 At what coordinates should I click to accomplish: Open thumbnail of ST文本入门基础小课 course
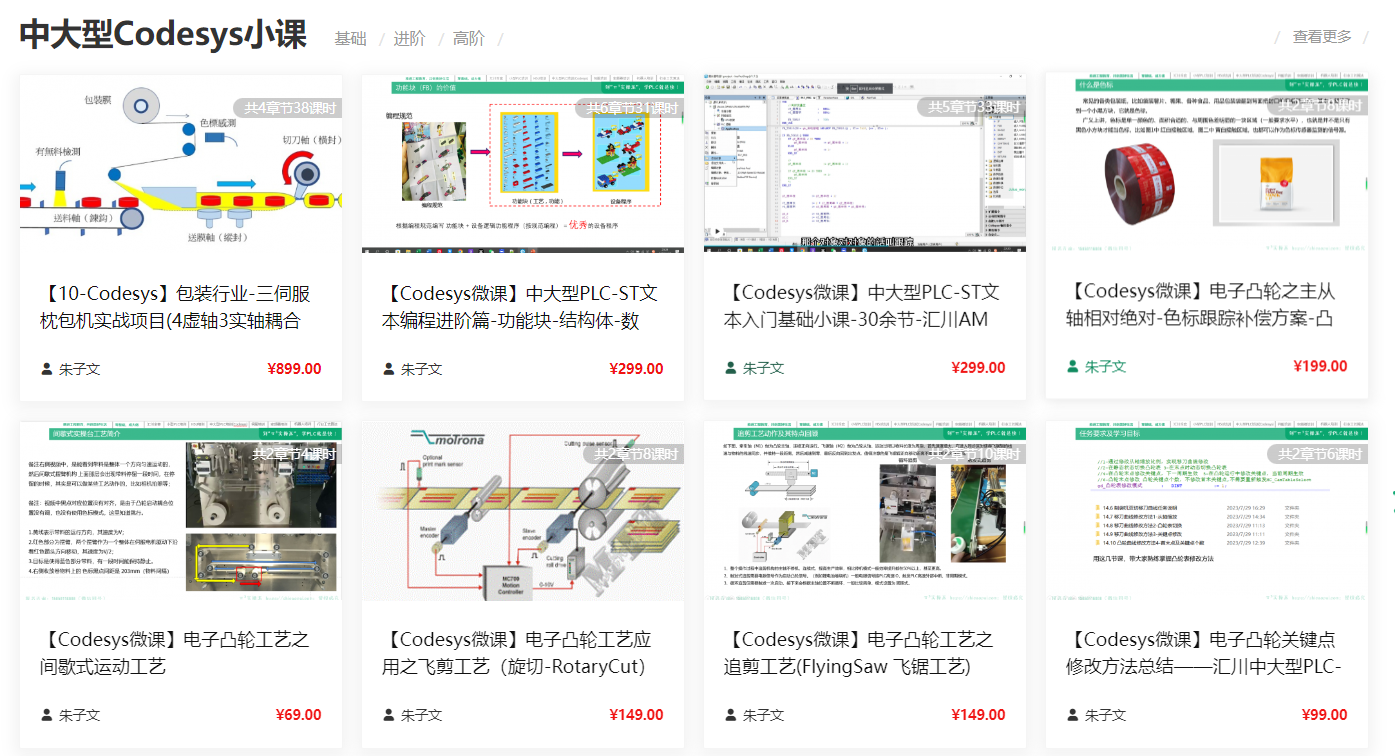coord(865,162)
